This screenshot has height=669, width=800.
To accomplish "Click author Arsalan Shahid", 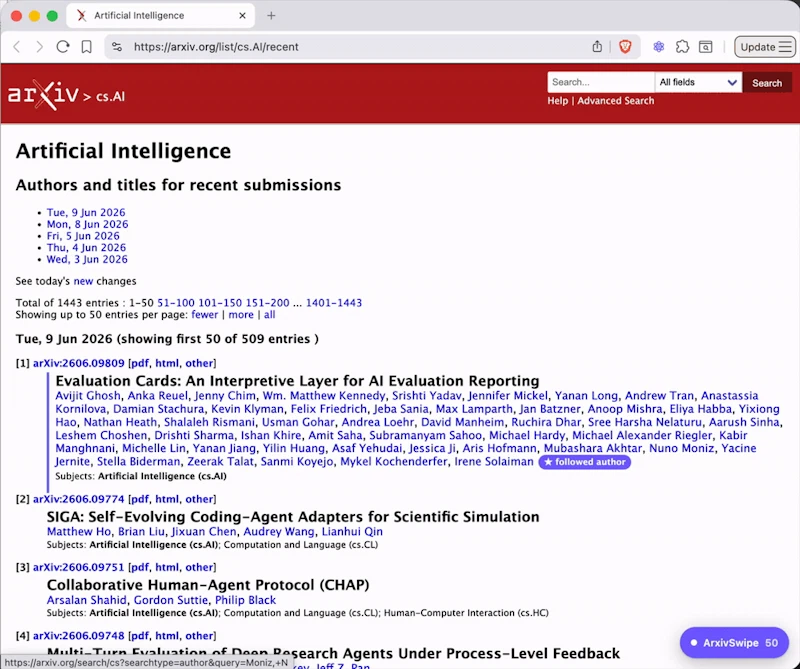I will (x=87, y=600).
